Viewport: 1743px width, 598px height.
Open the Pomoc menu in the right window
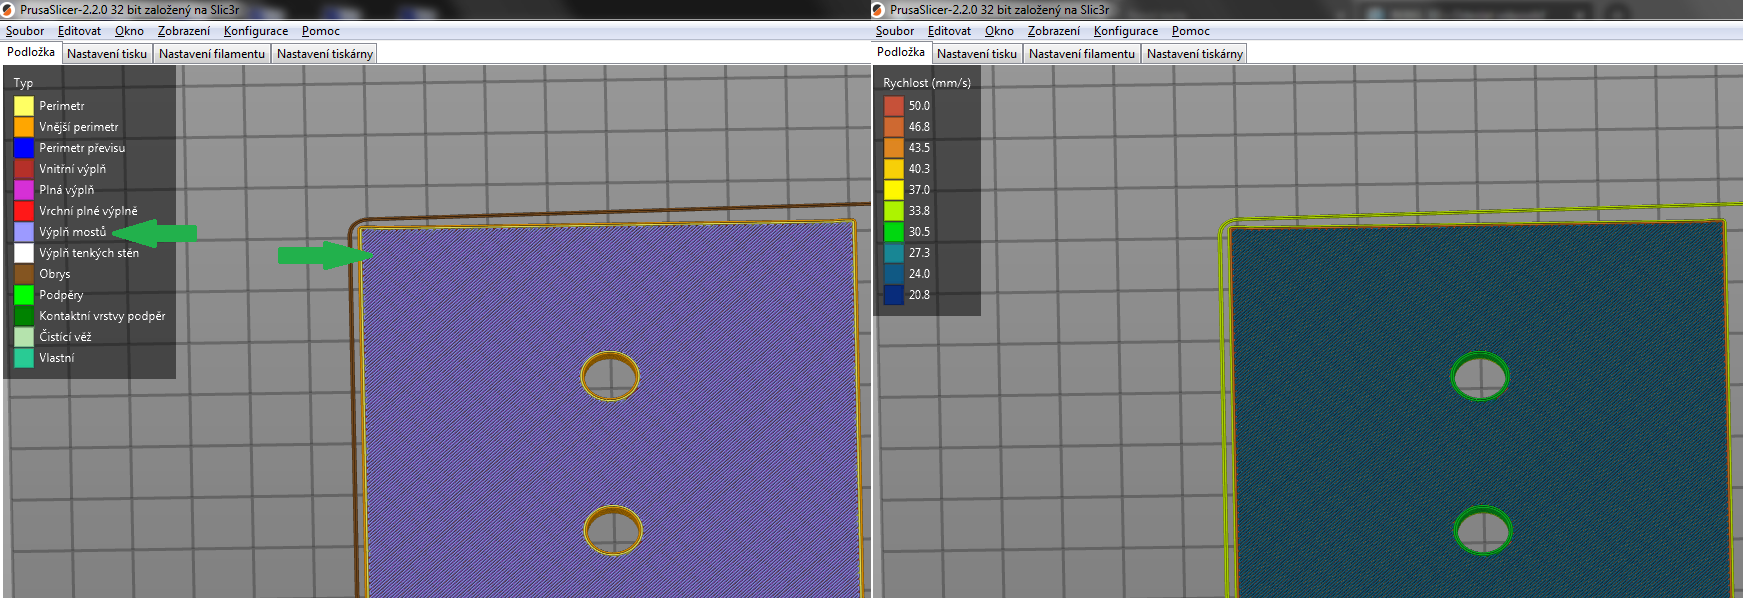click(x=1190, y=31)
